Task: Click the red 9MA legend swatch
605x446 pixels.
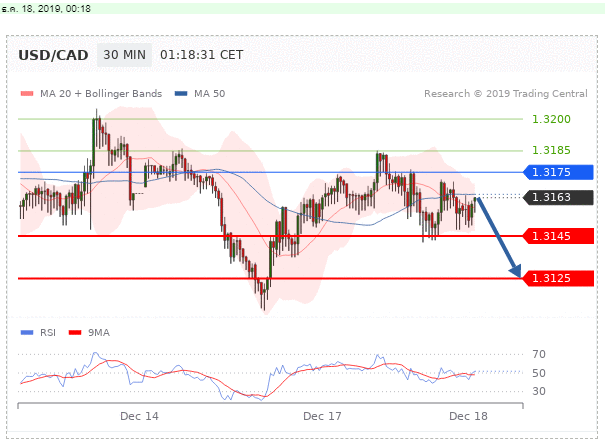Action: point(75,333)
